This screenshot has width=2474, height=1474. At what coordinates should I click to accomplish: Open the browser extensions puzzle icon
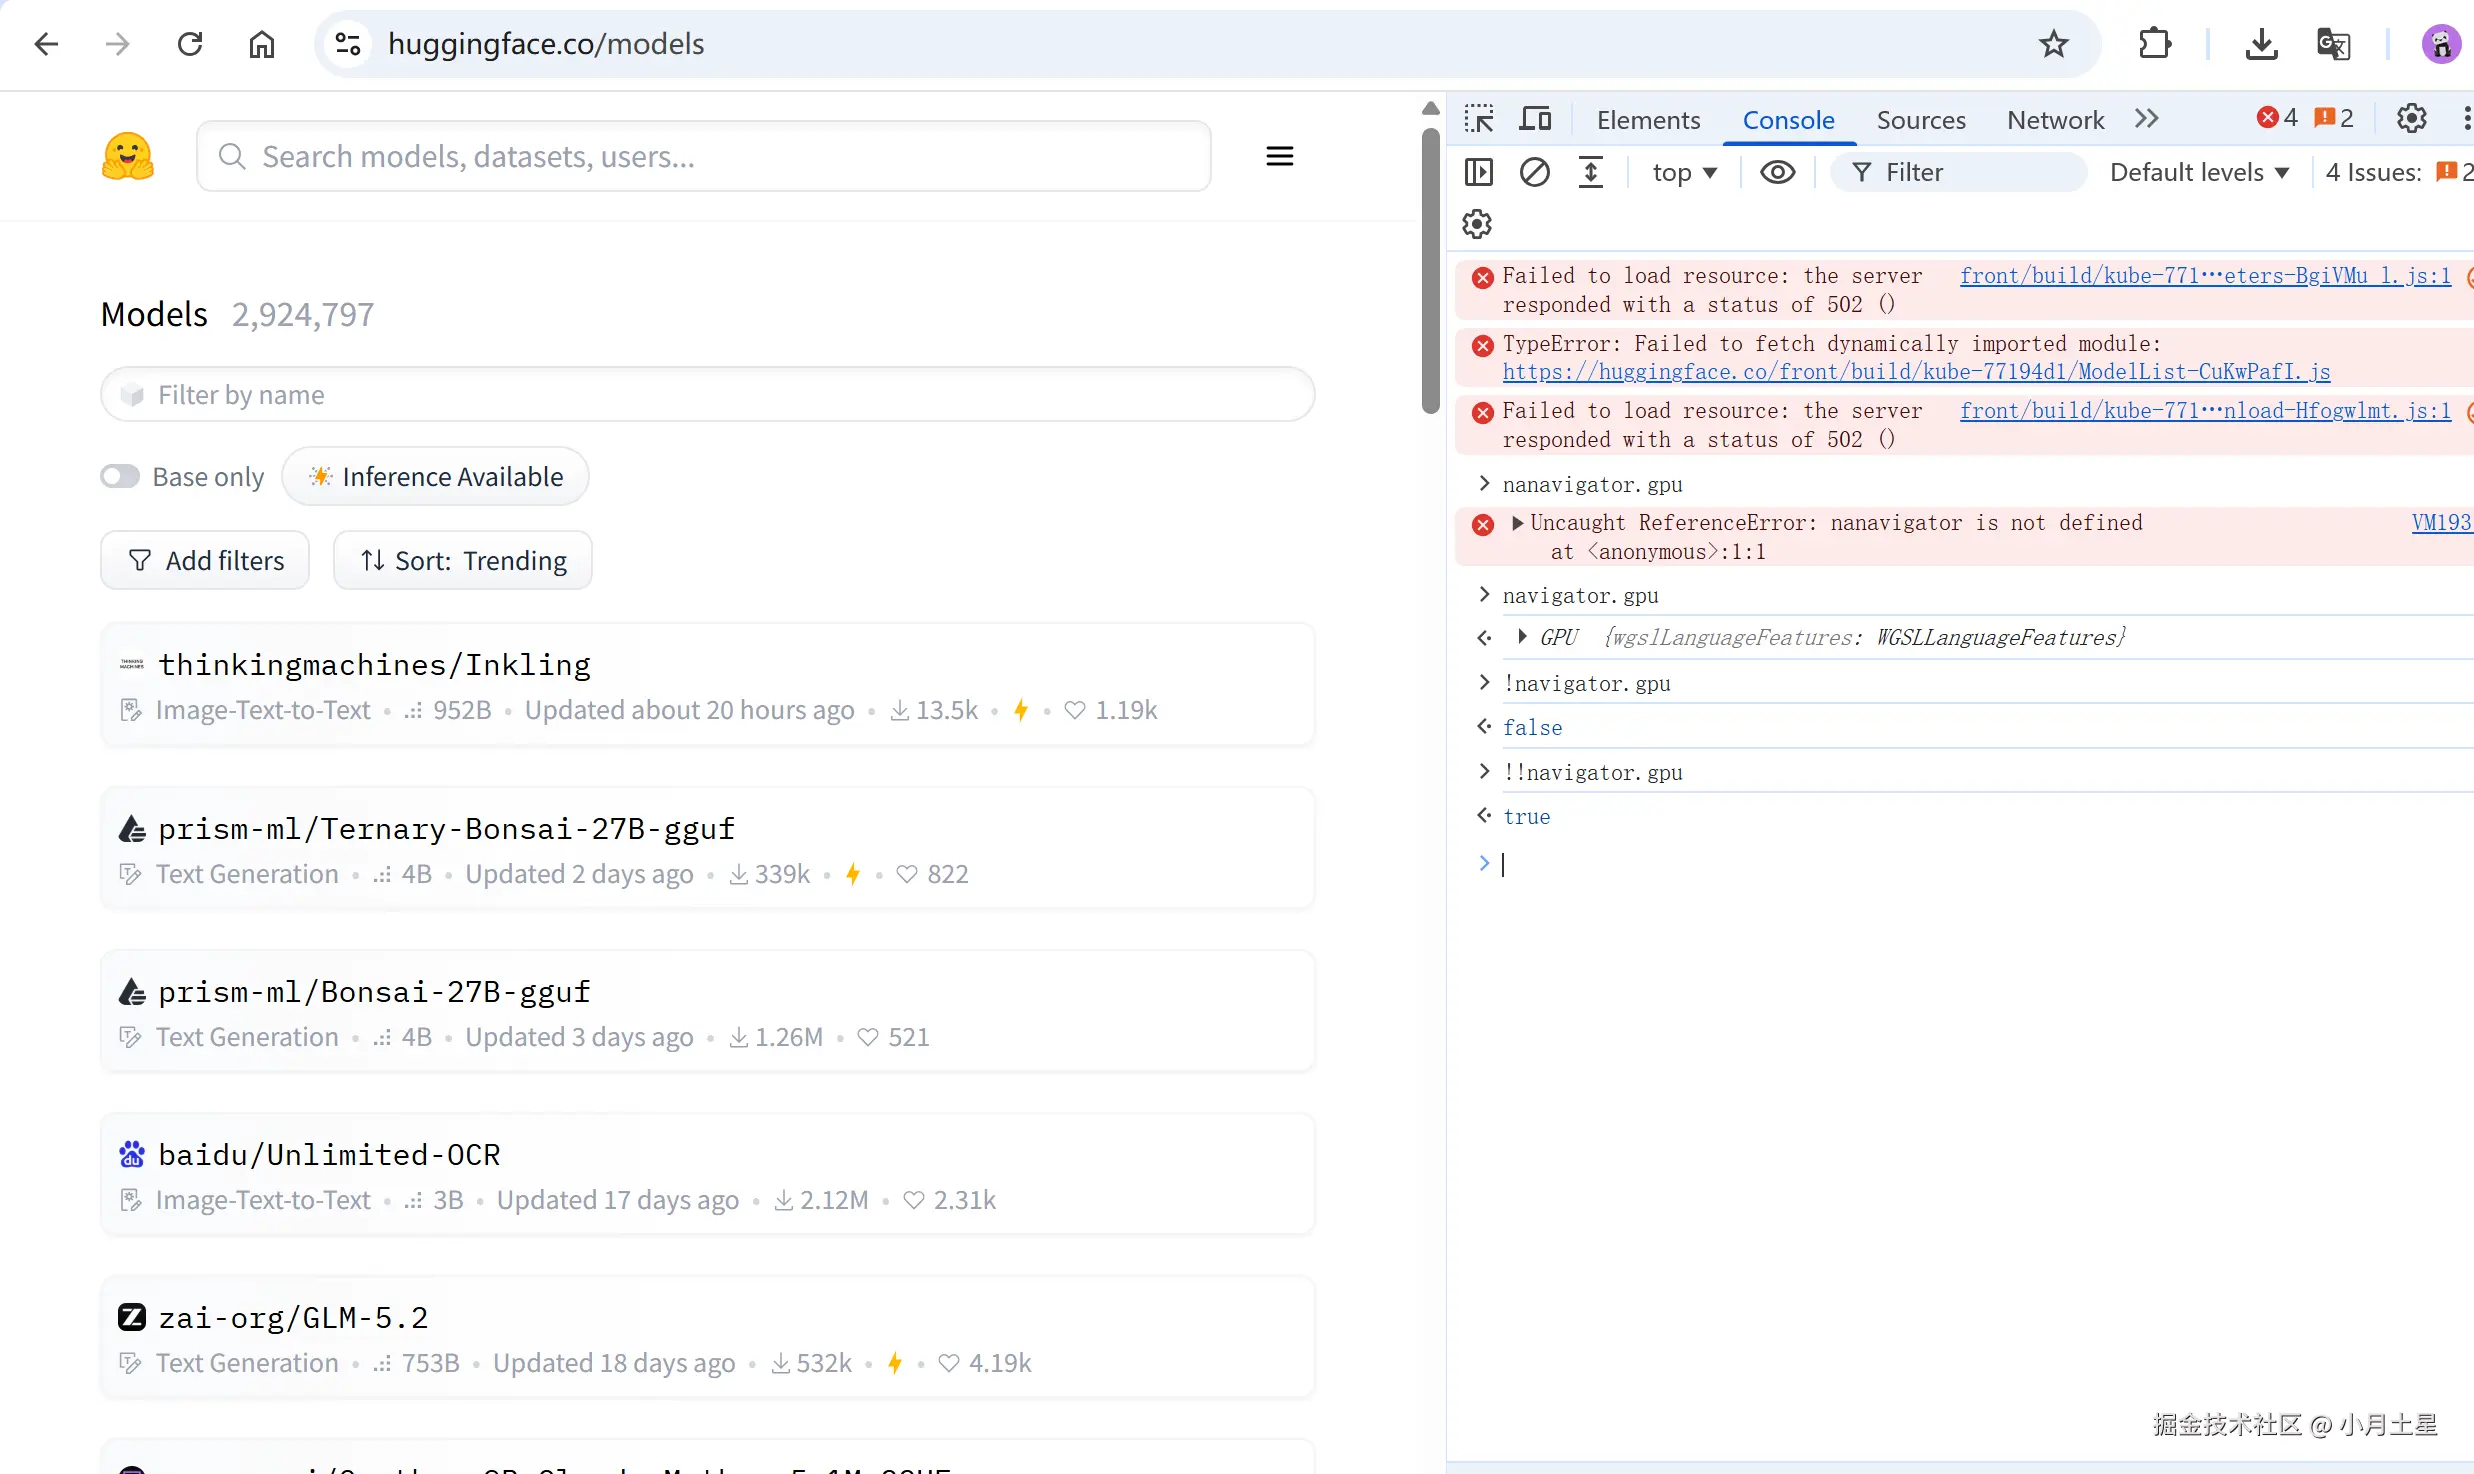pos(2155,44)
